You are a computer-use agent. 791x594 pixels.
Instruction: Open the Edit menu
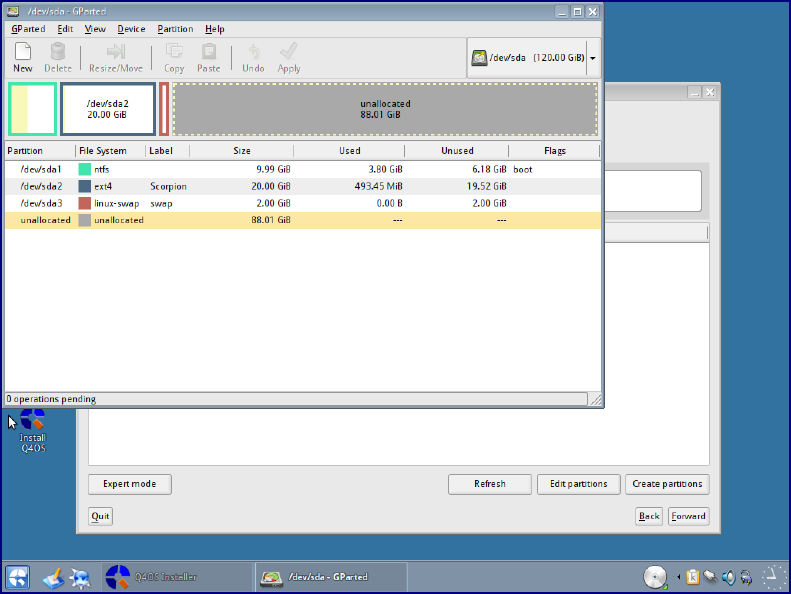click(x=65, y=29)
